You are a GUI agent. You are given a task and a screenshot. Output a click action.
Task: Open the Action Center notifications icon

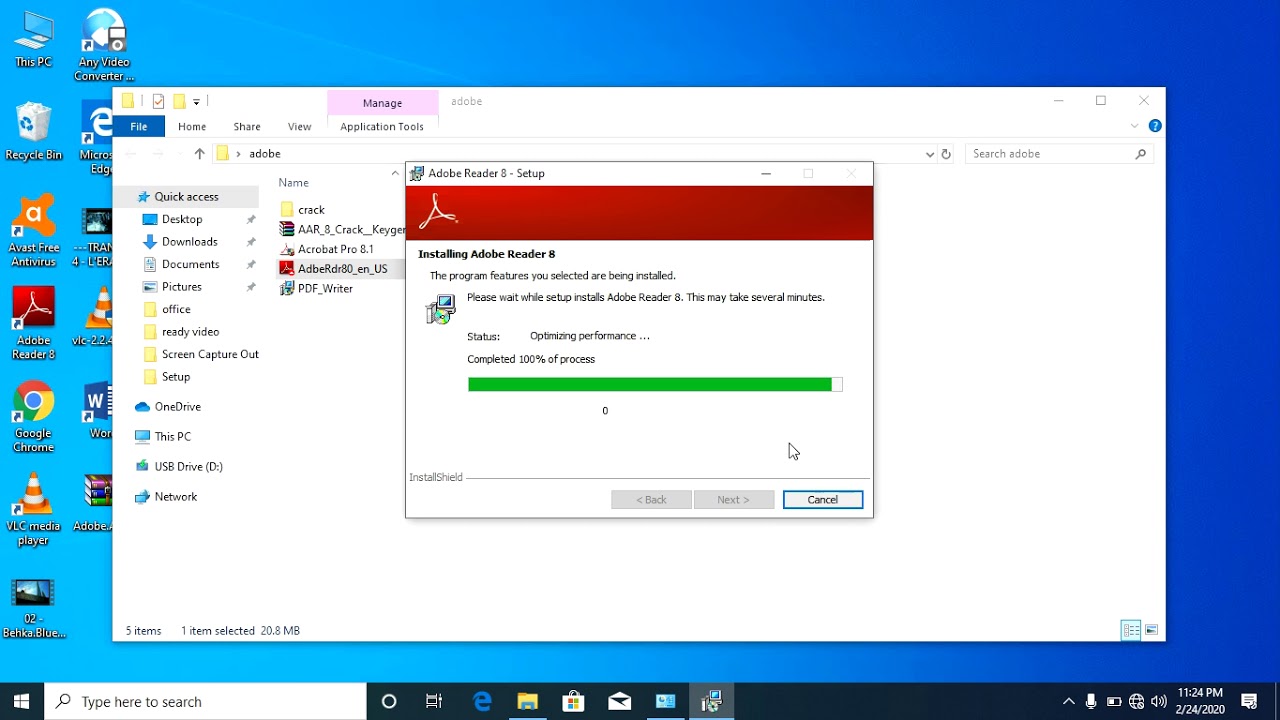pos(1249,701)
